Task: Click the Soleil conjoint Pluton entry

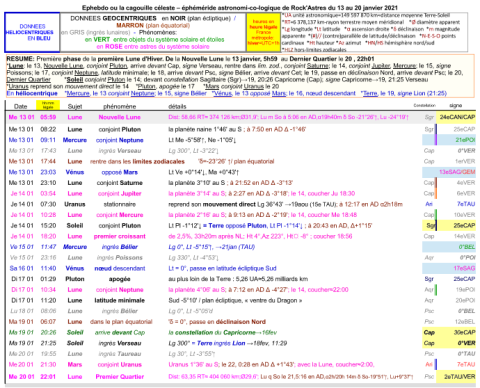Action: tap(240, 226)
